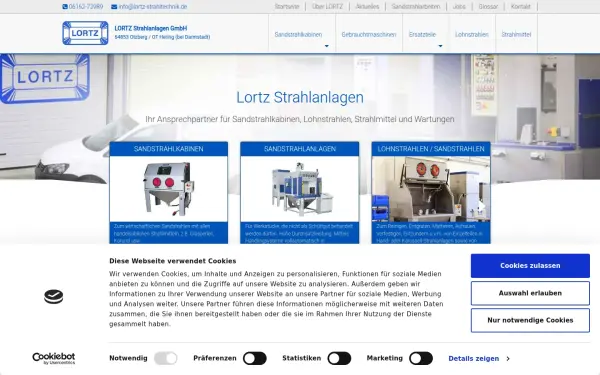Screen dimensions: 600x375
Task: Click the Sandstrahlanlagen machine image
Action: point(300,189)
